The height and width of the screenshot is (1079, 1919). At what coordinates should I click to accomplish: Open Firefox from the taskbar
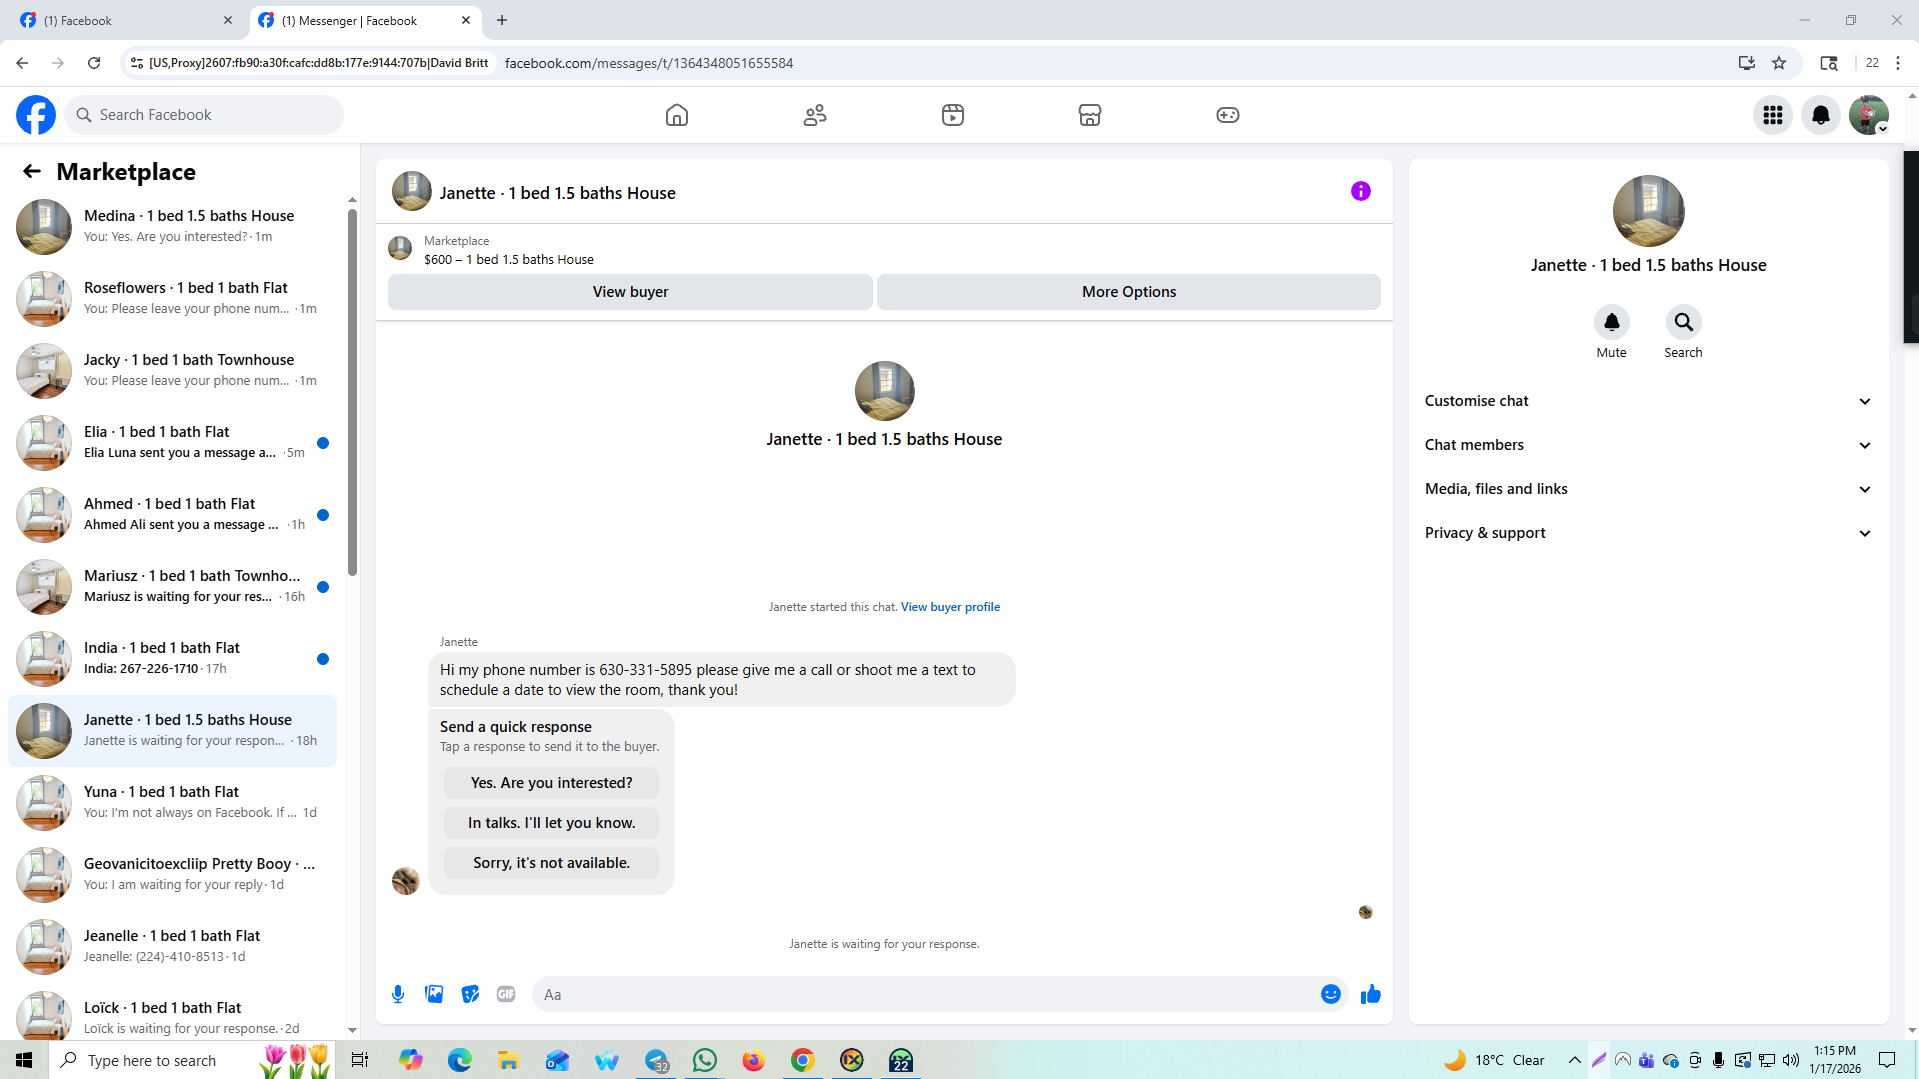point(753,1060)
